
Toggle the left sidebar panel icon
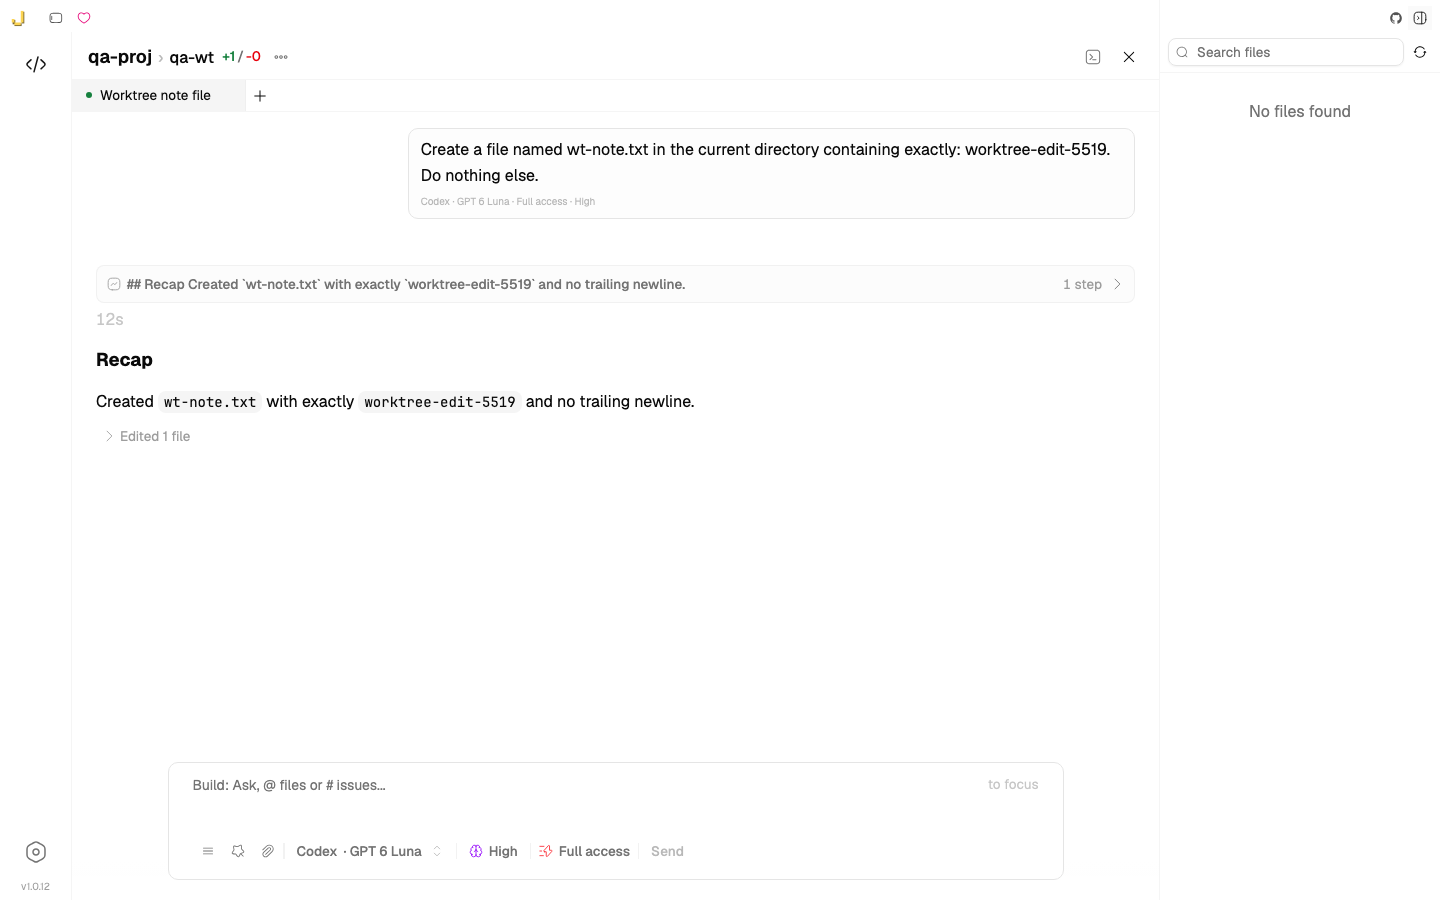[x=56, y=18]
